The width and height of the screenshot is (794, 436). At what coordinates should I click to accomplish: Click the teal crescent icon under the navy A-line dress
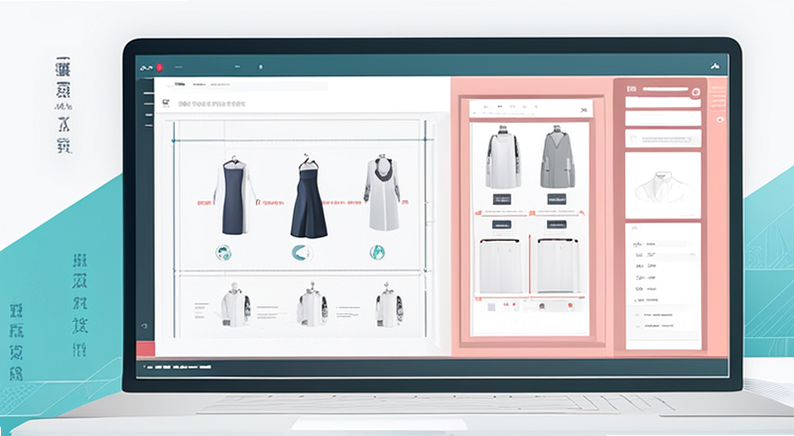301,253
